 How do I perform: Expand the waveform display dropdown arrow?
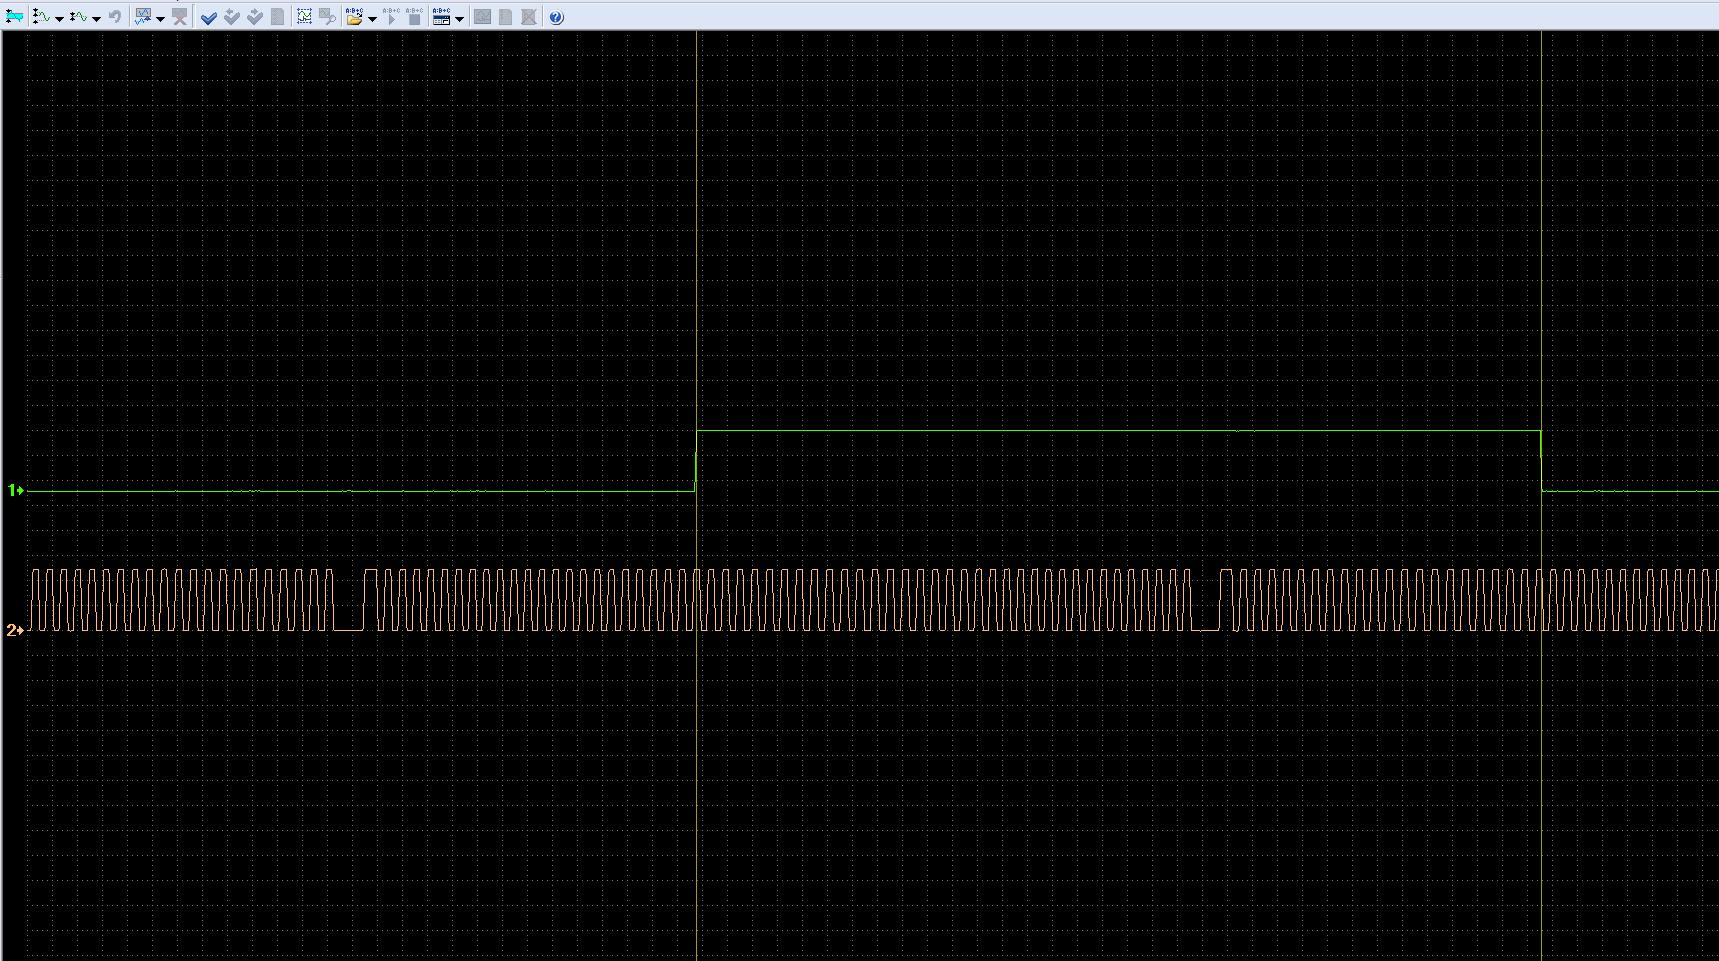coord(160,19)
